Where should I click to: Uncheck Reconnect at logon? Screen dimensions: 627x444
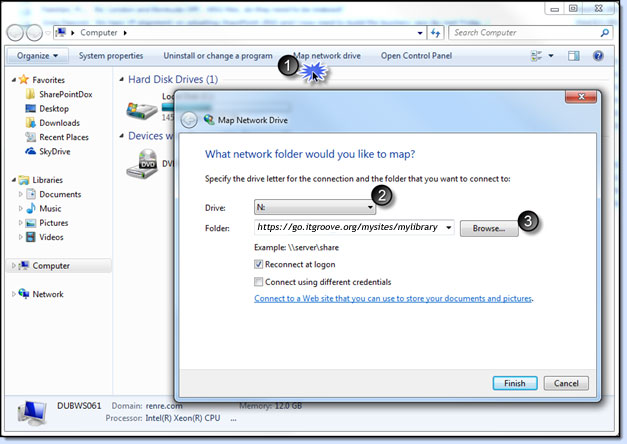pos(259,265)
